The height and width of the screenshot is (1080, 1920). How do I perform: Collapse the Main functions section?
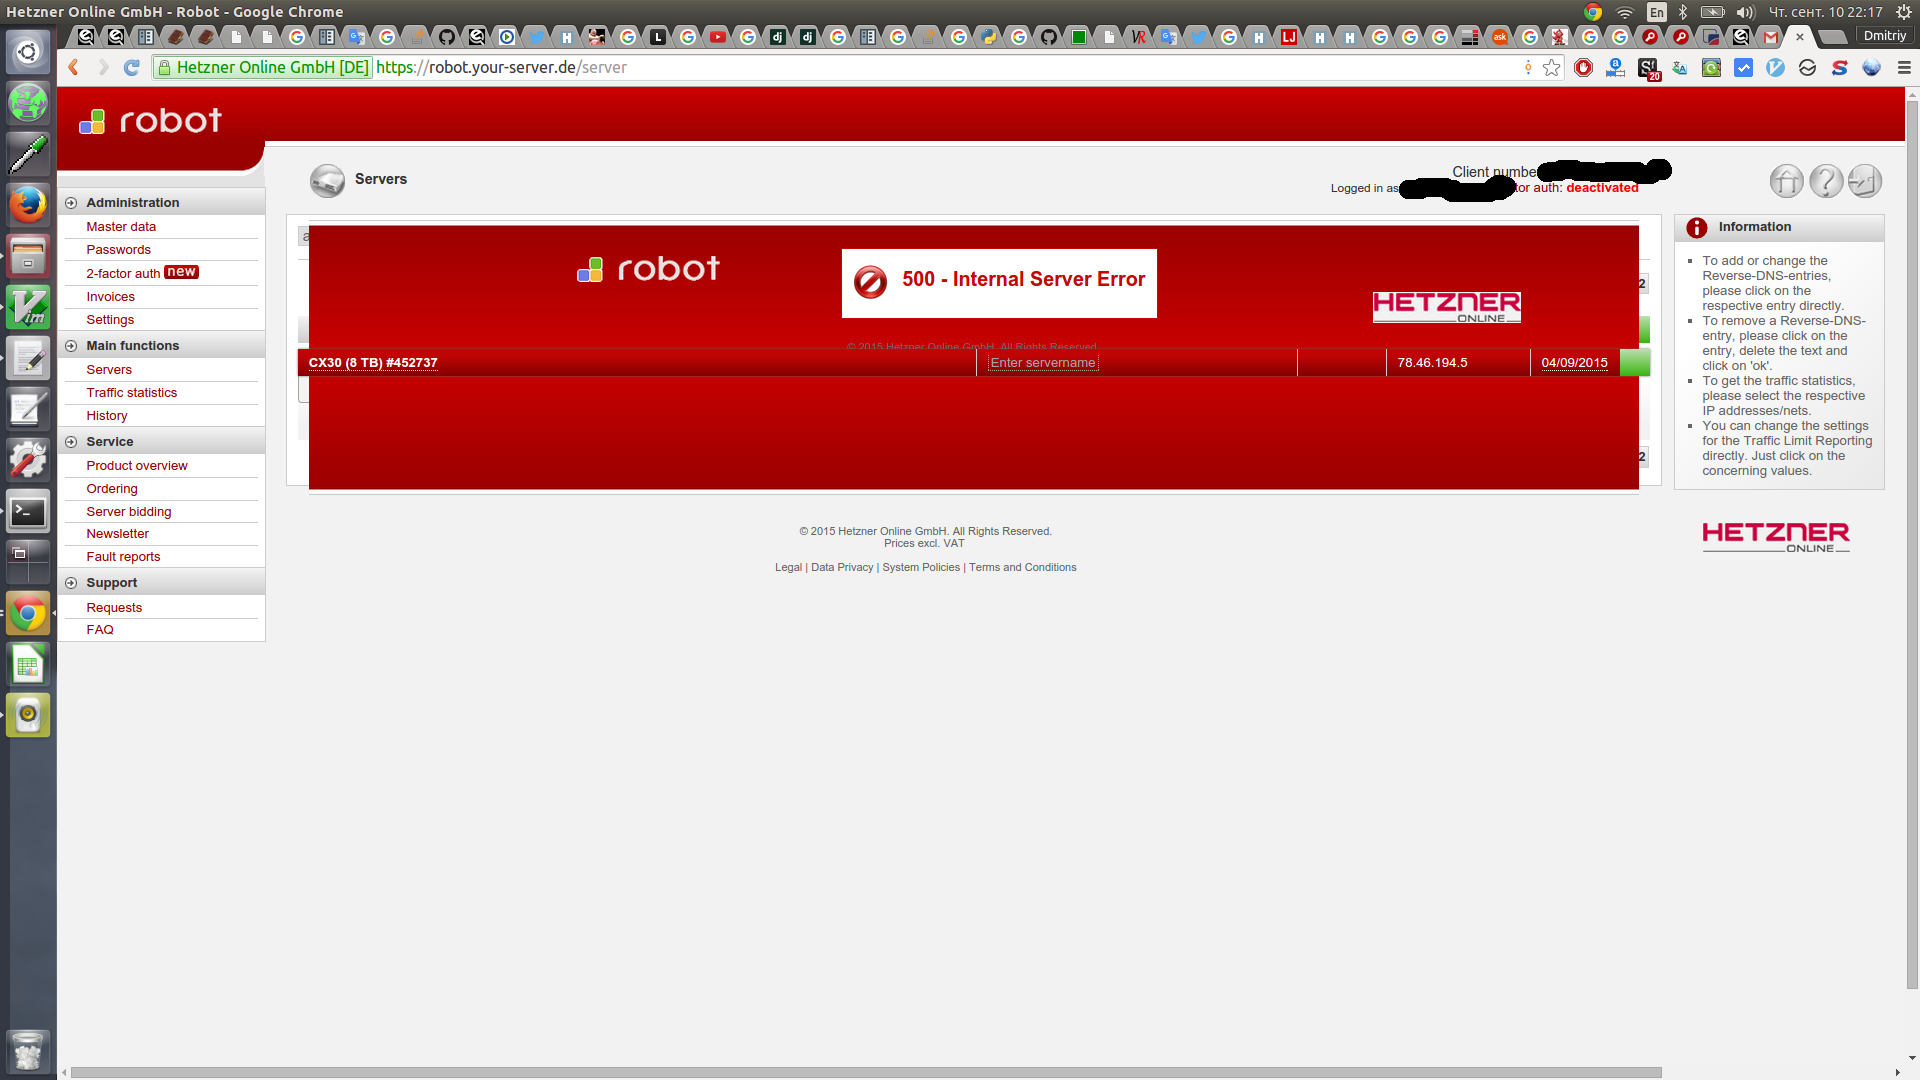(x=71, y=346)
